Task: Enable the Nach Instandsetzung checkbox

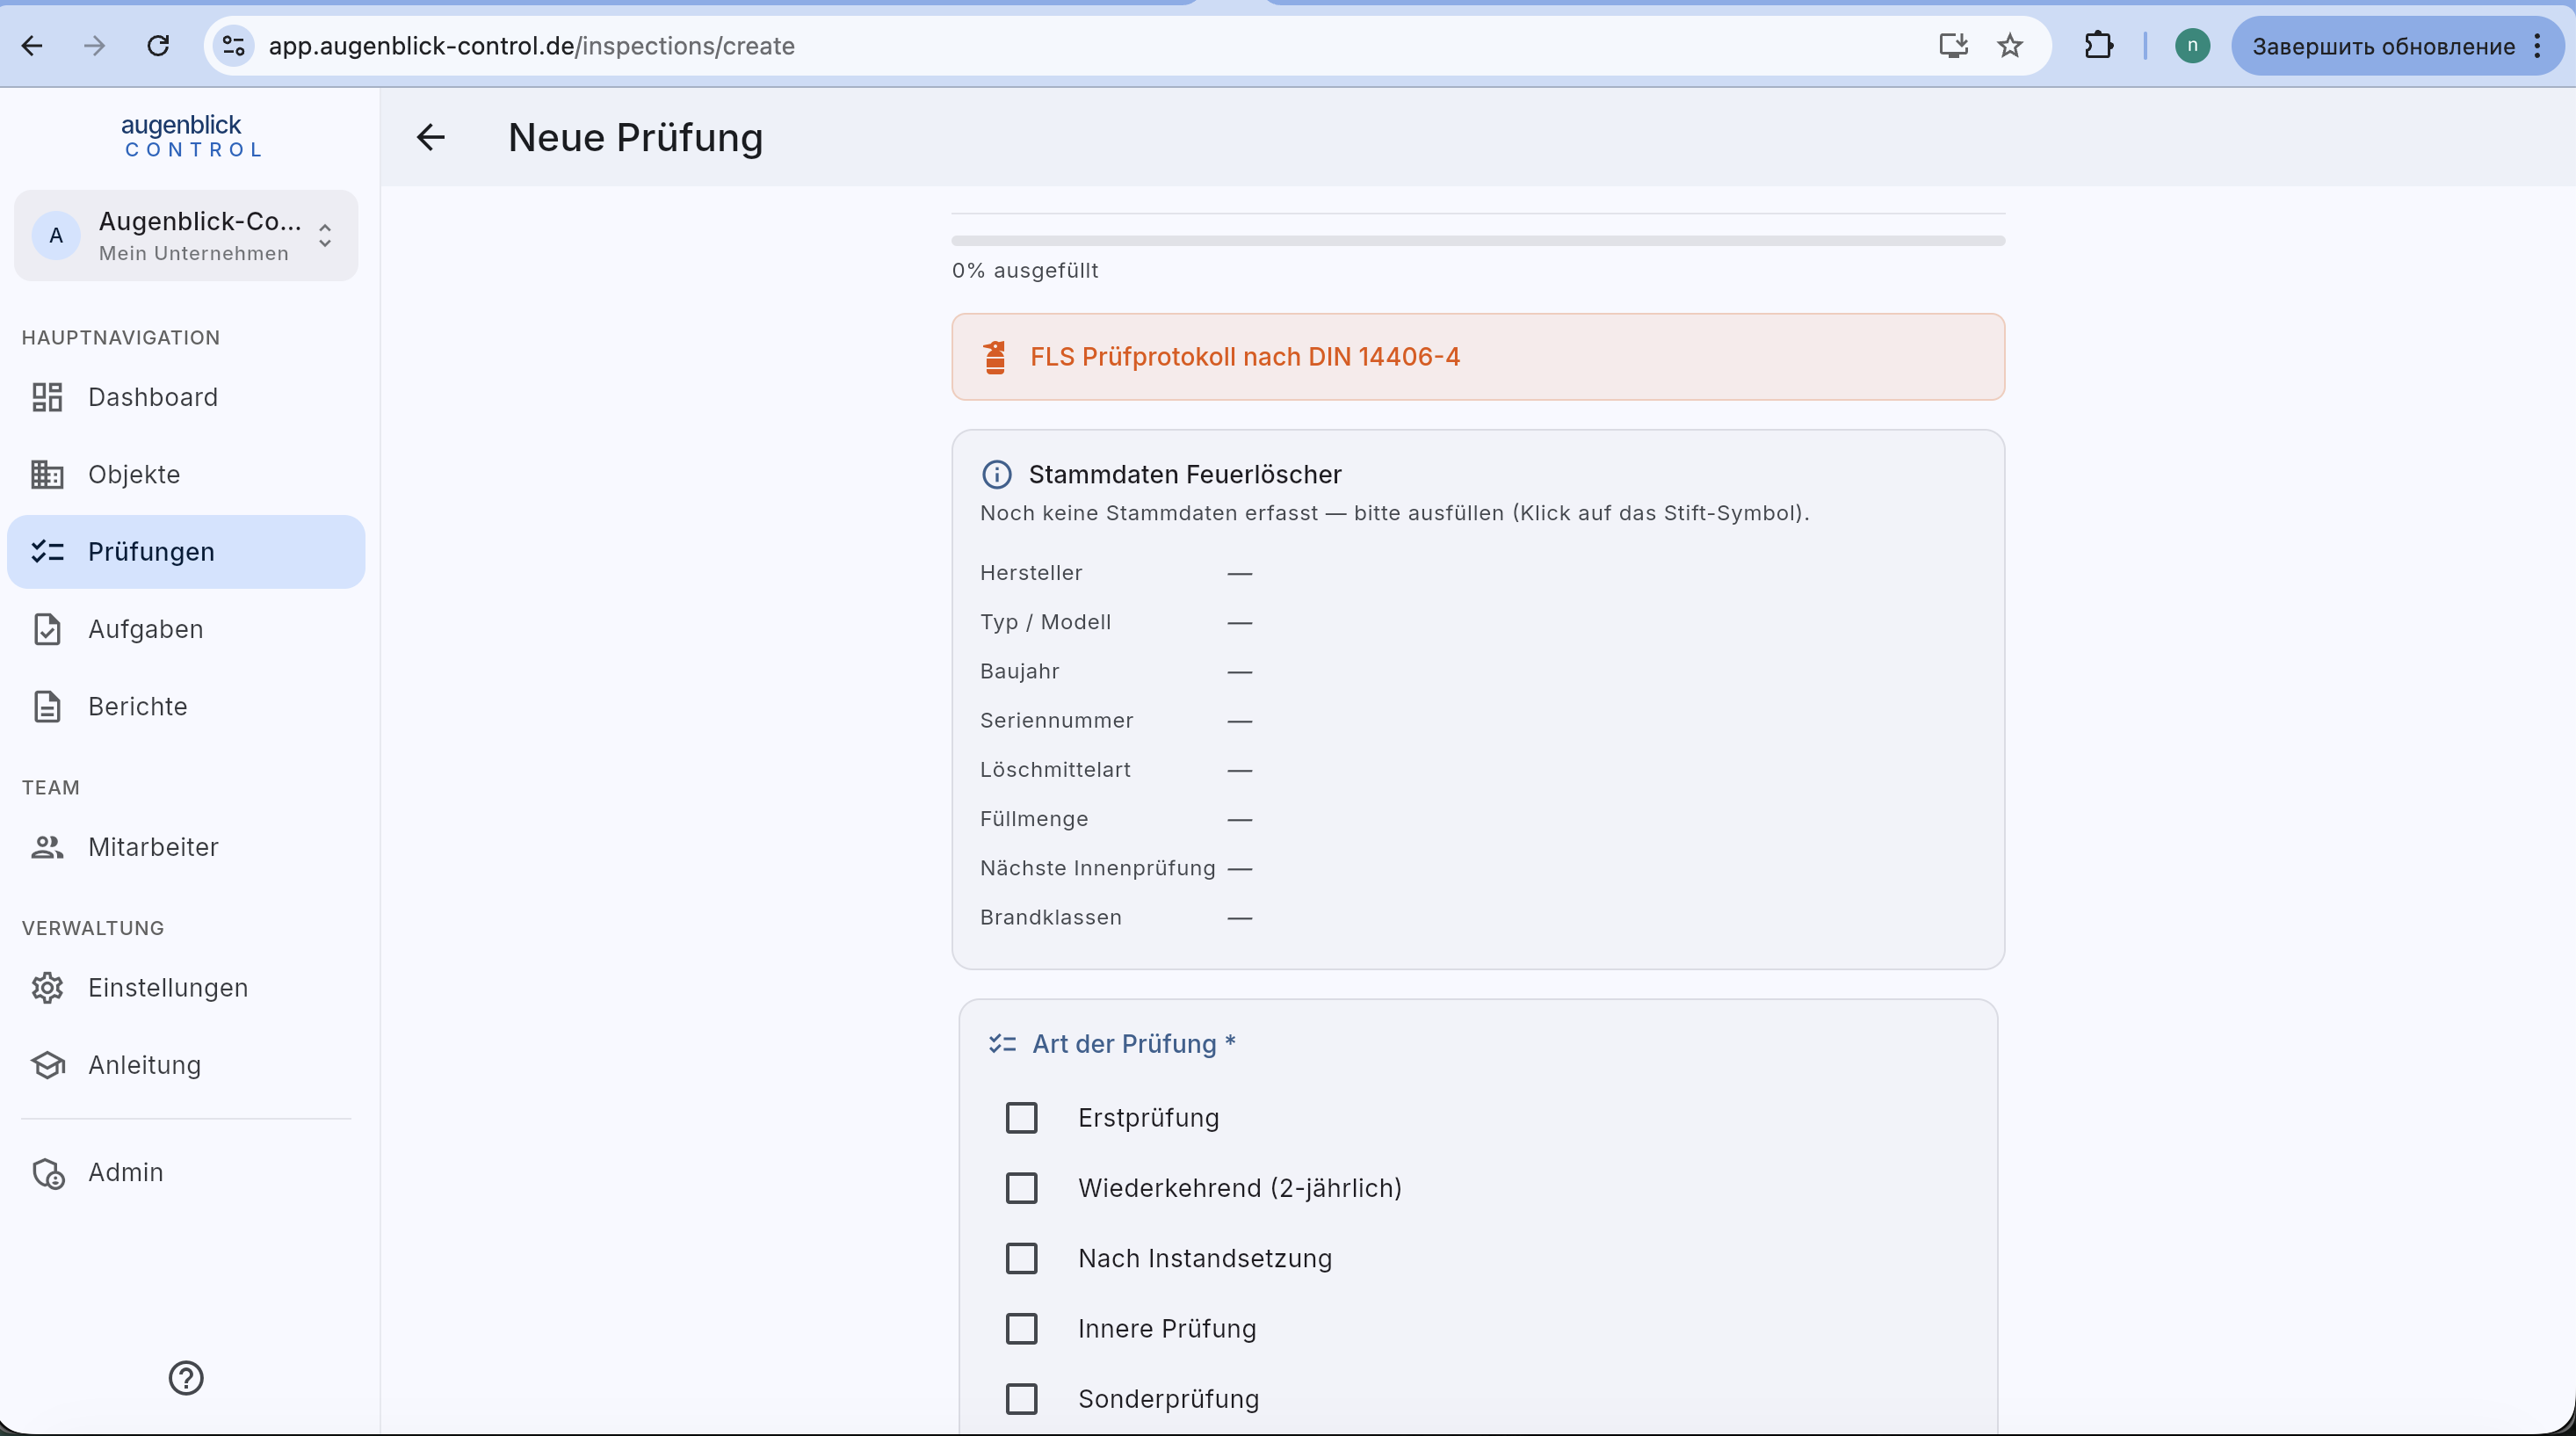Action: pyautogui.click(x=1021, y=1258)
